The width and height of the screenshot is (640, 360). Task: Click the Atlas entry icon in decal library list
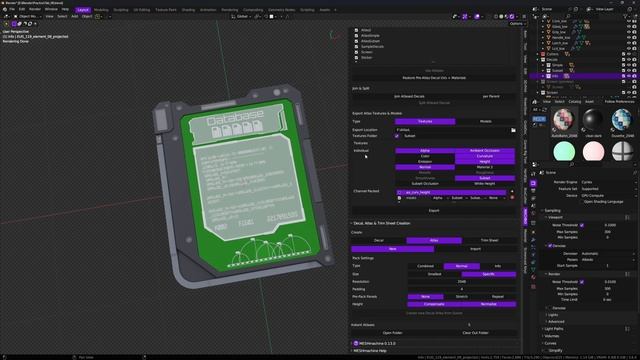point(356,30)
